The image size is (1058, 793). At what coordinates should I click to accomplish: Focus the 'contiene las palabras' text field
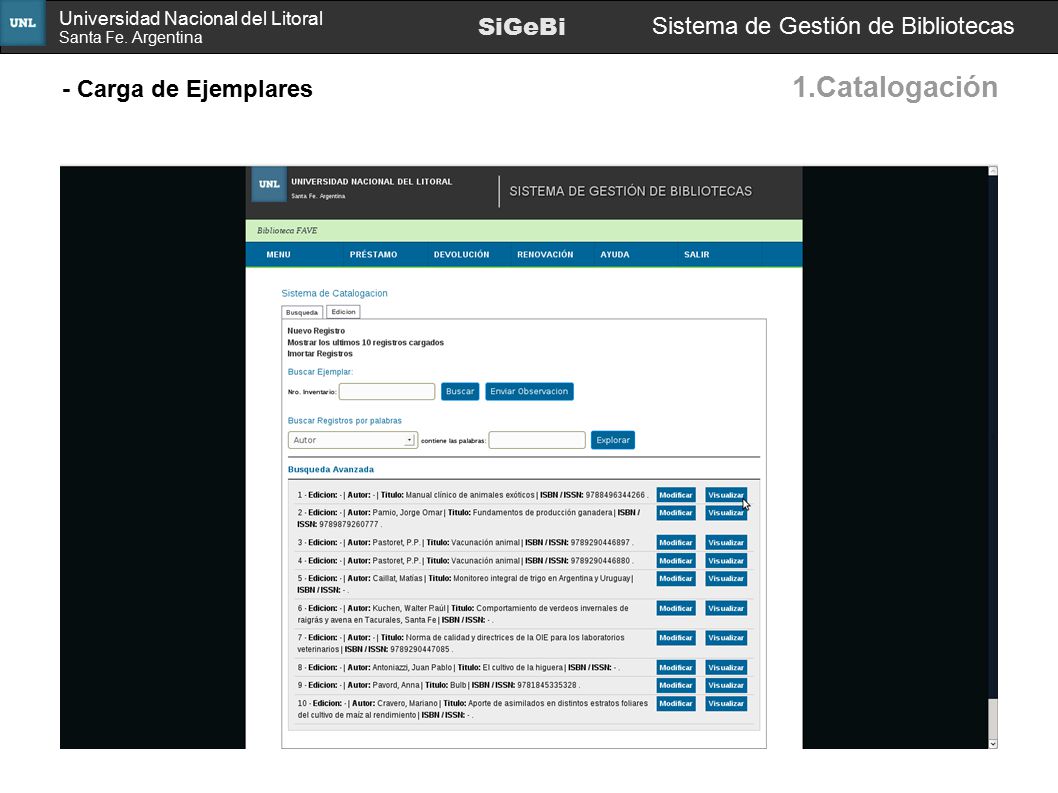[537, 440]
